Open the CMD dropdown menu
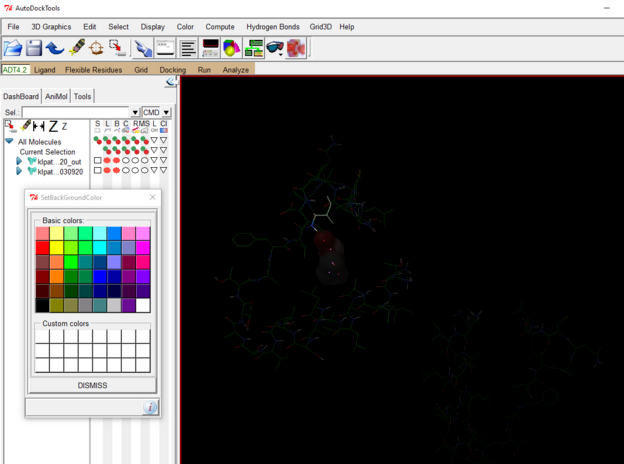624x464 pixels. [166, 113]
